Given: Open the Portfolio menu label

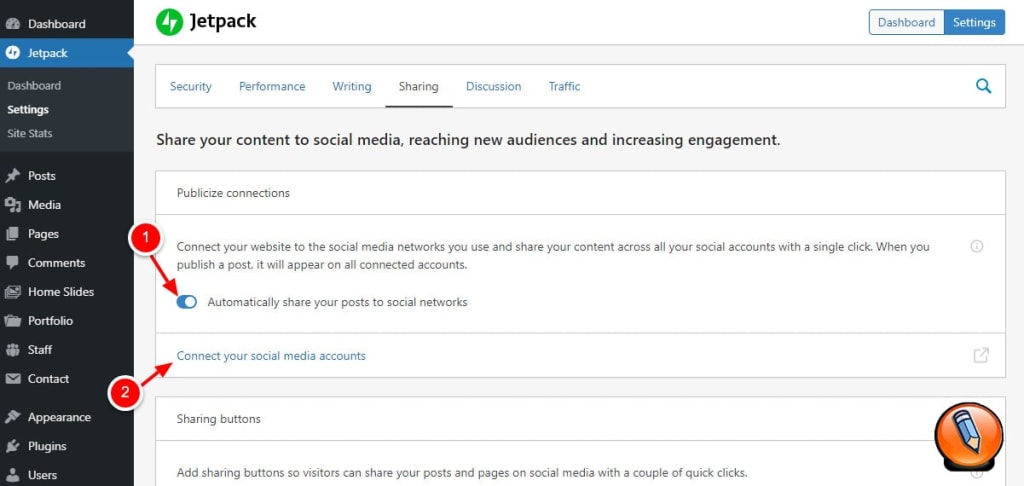Looking at the screenshot, I should coord(50,321).
